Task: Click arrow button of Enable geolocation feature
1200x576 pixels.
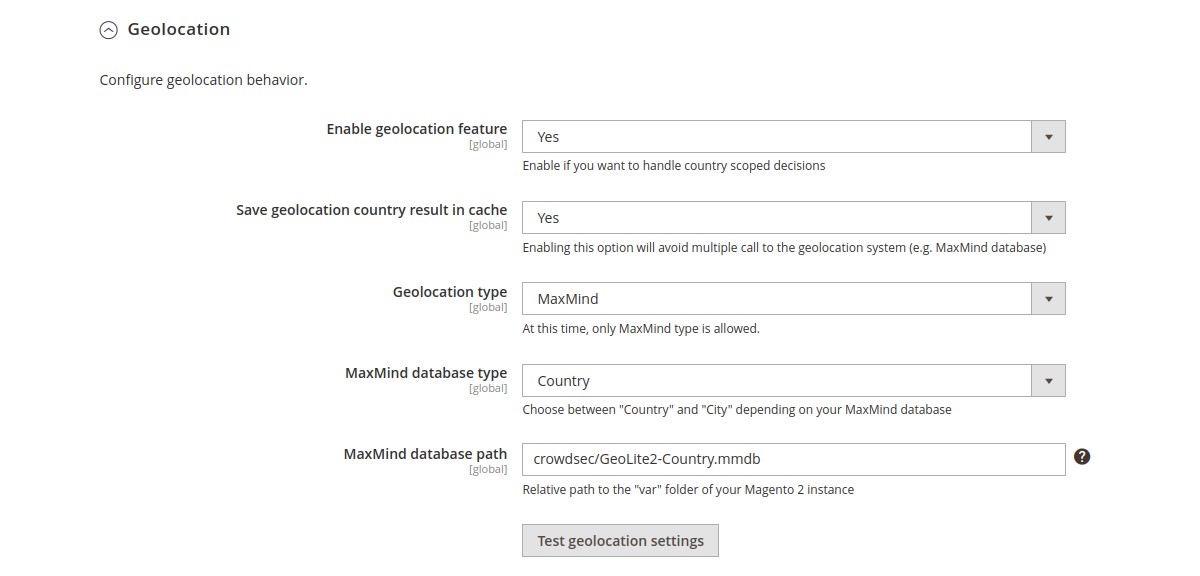Action: (1048, 137)
